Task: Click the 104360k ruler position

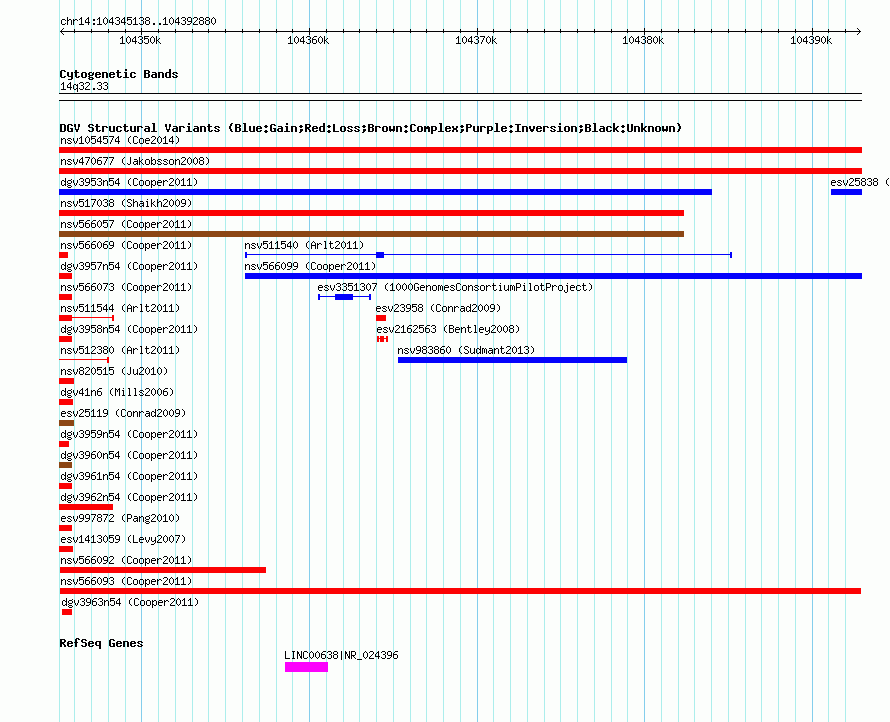Action: (x=308, y=40)
